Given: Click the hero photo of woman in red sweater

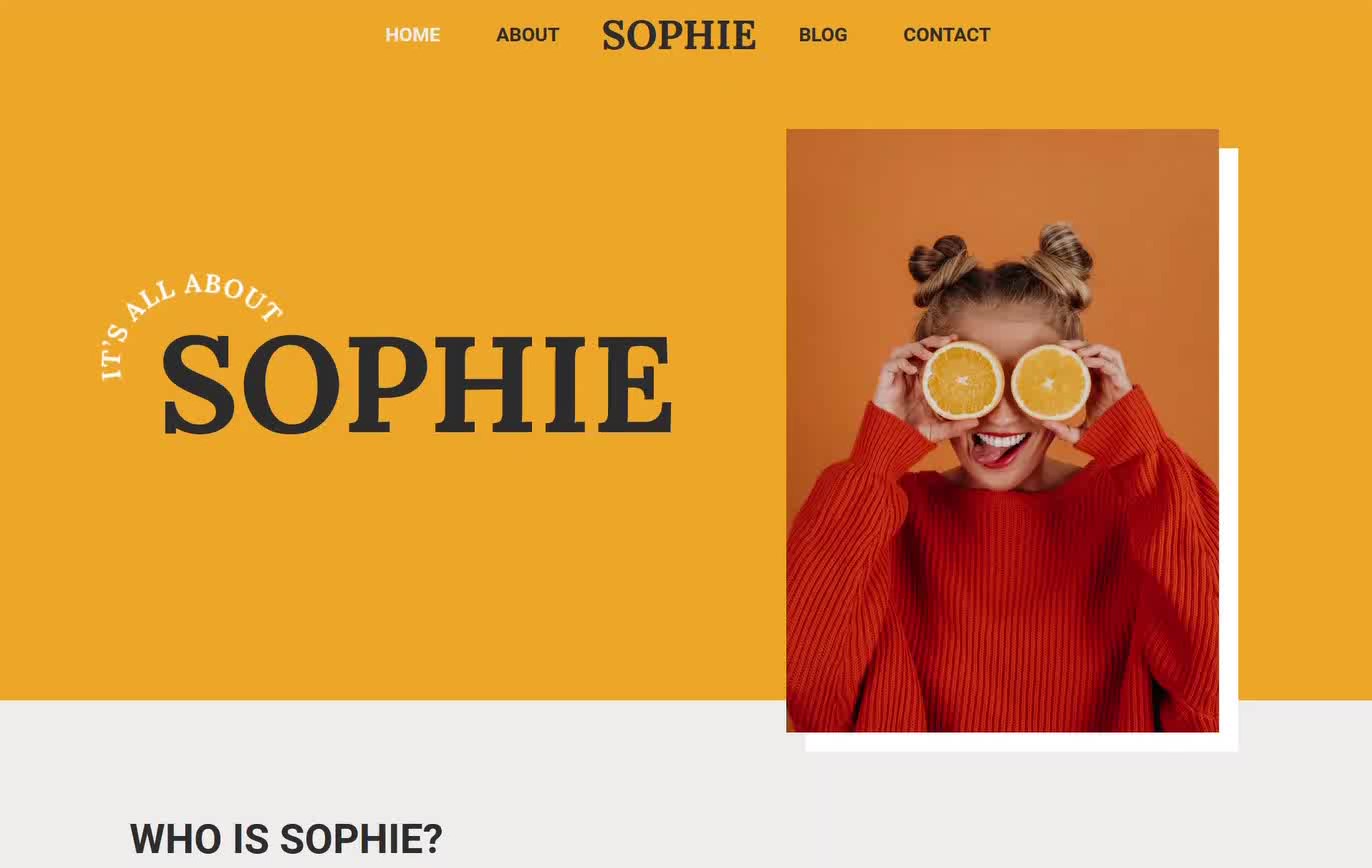Looking at the screenshot, I should pos(1002,431).
